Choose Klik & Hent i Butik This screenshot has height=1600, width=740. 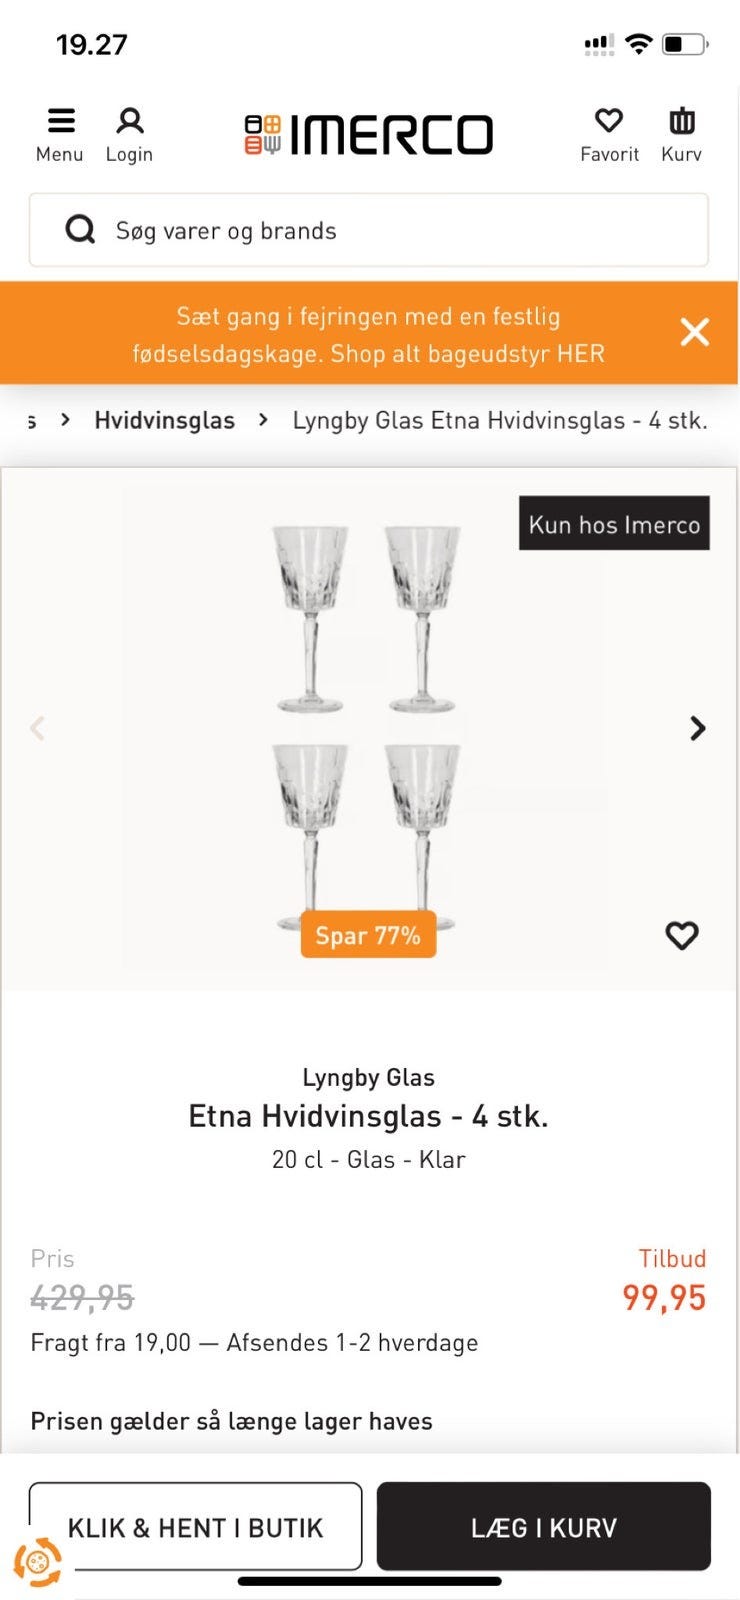(195, 1526)
